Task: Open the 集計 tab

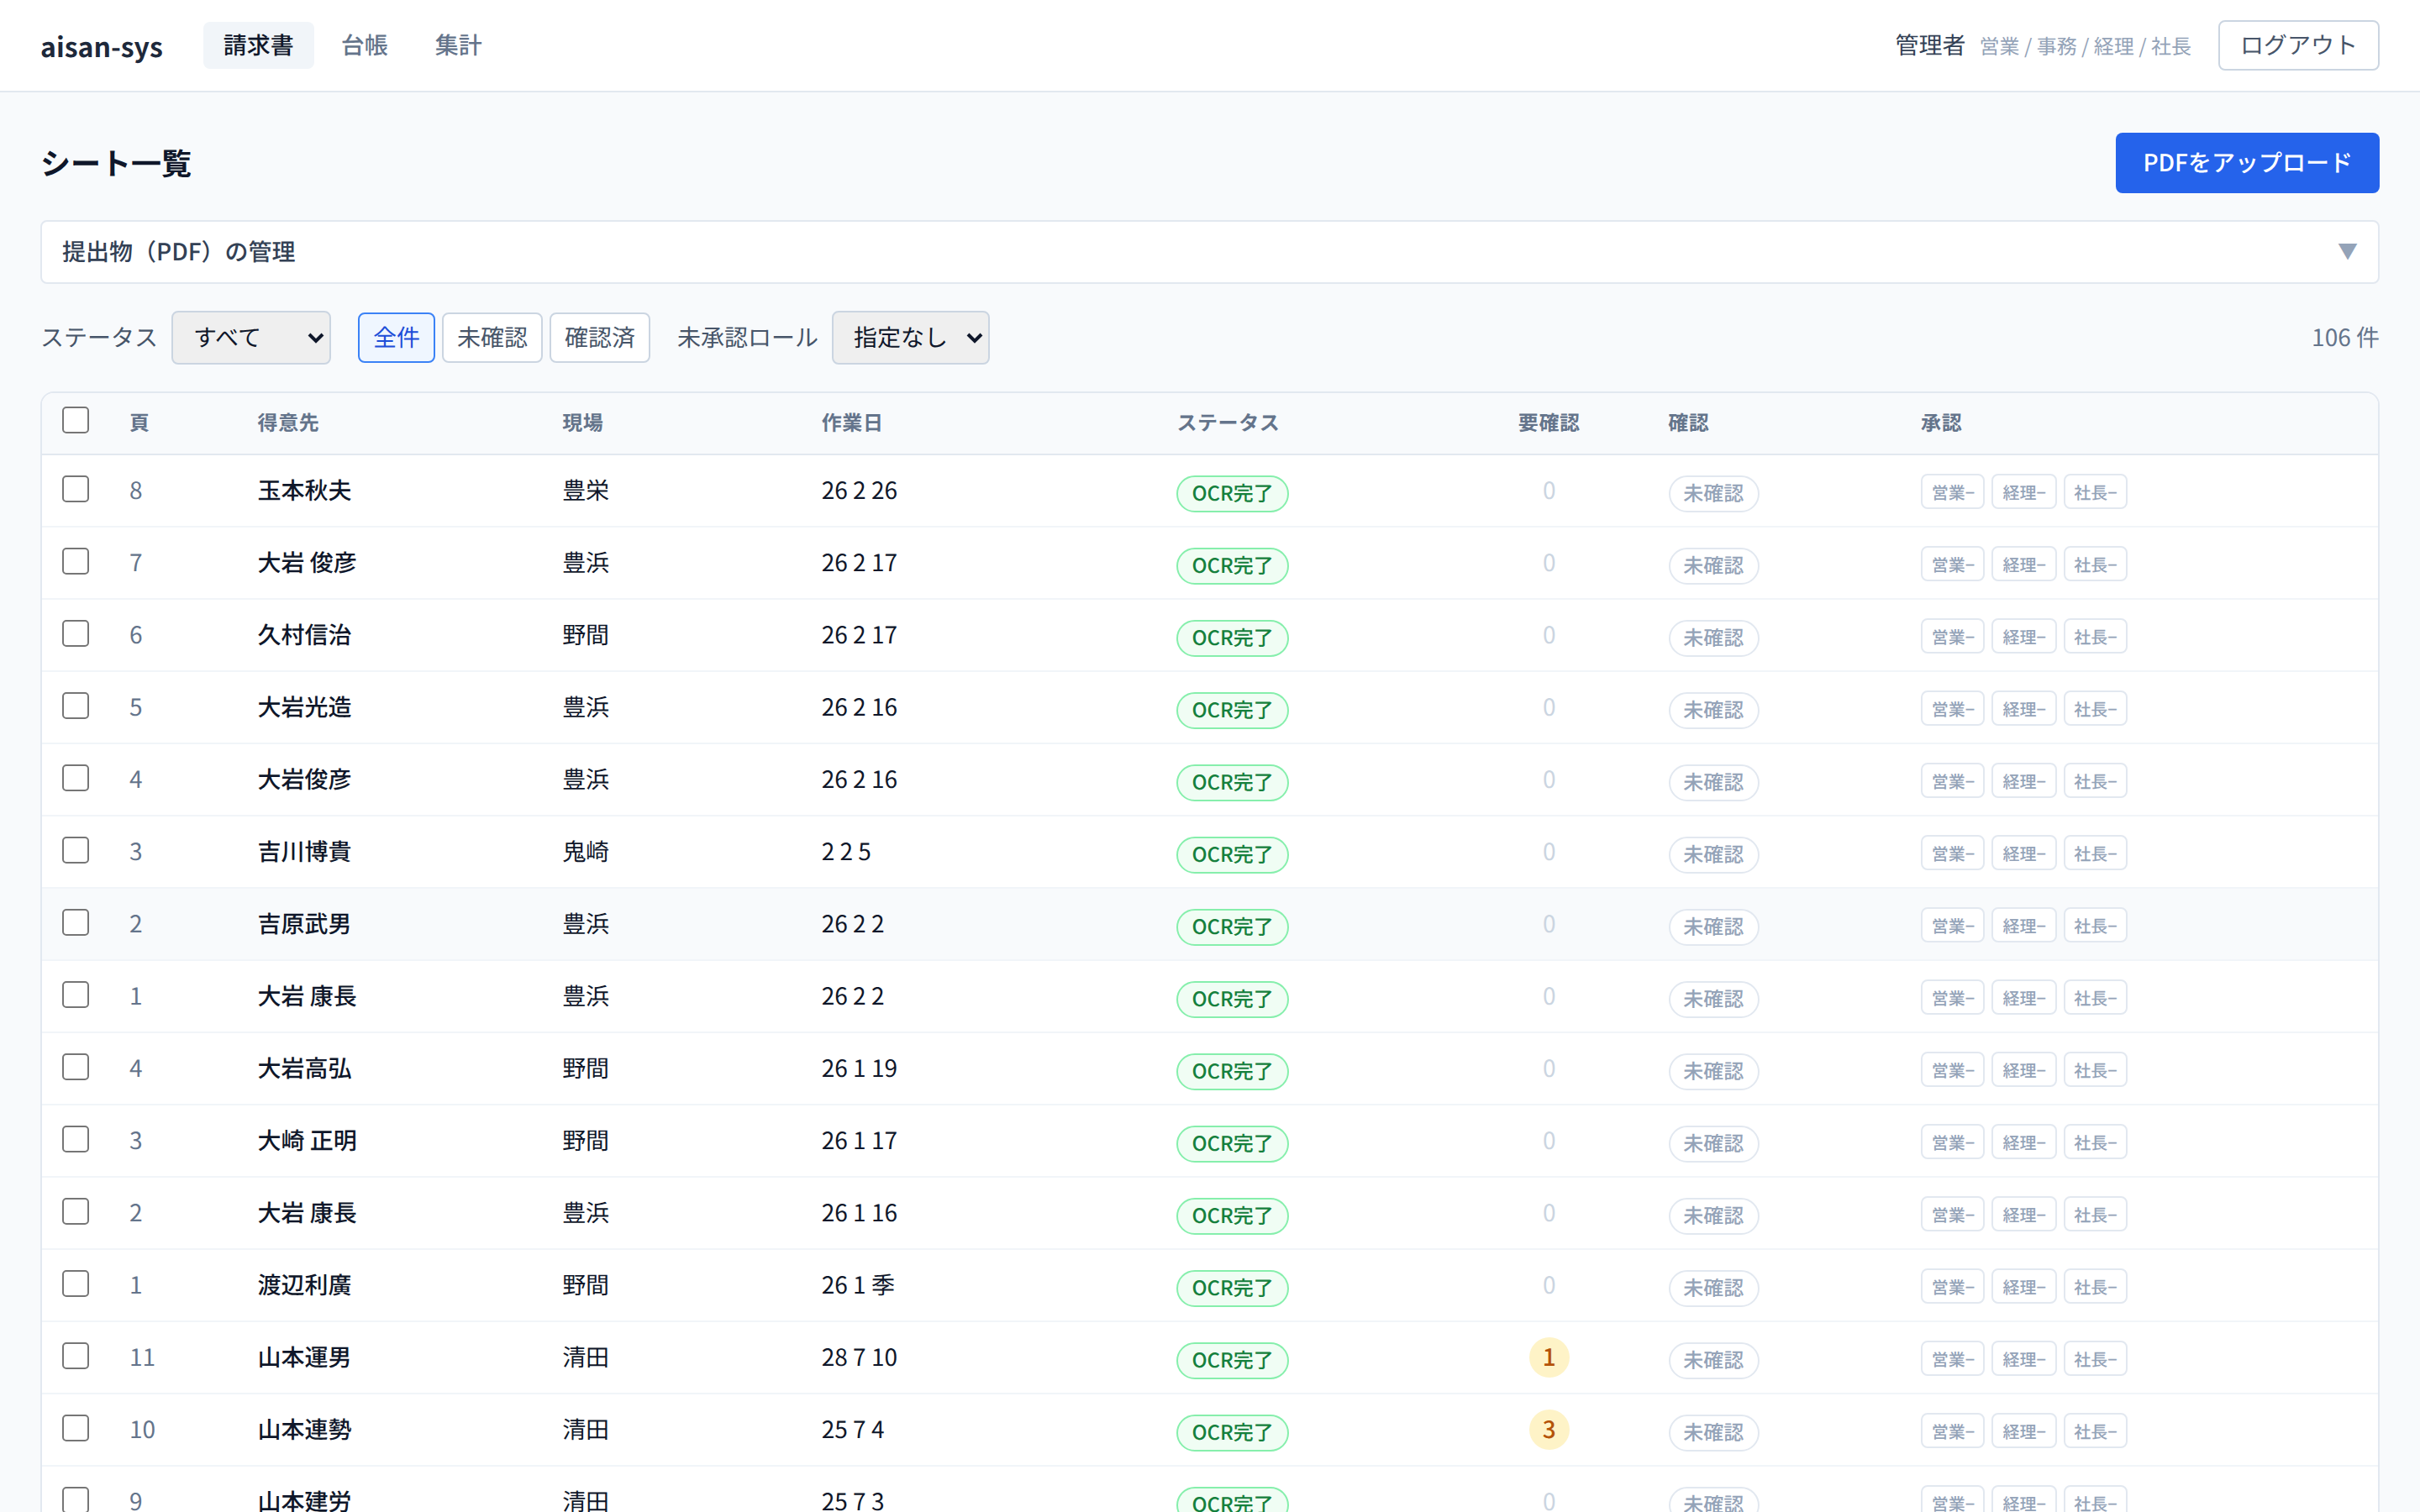Action: pos(458,45)
